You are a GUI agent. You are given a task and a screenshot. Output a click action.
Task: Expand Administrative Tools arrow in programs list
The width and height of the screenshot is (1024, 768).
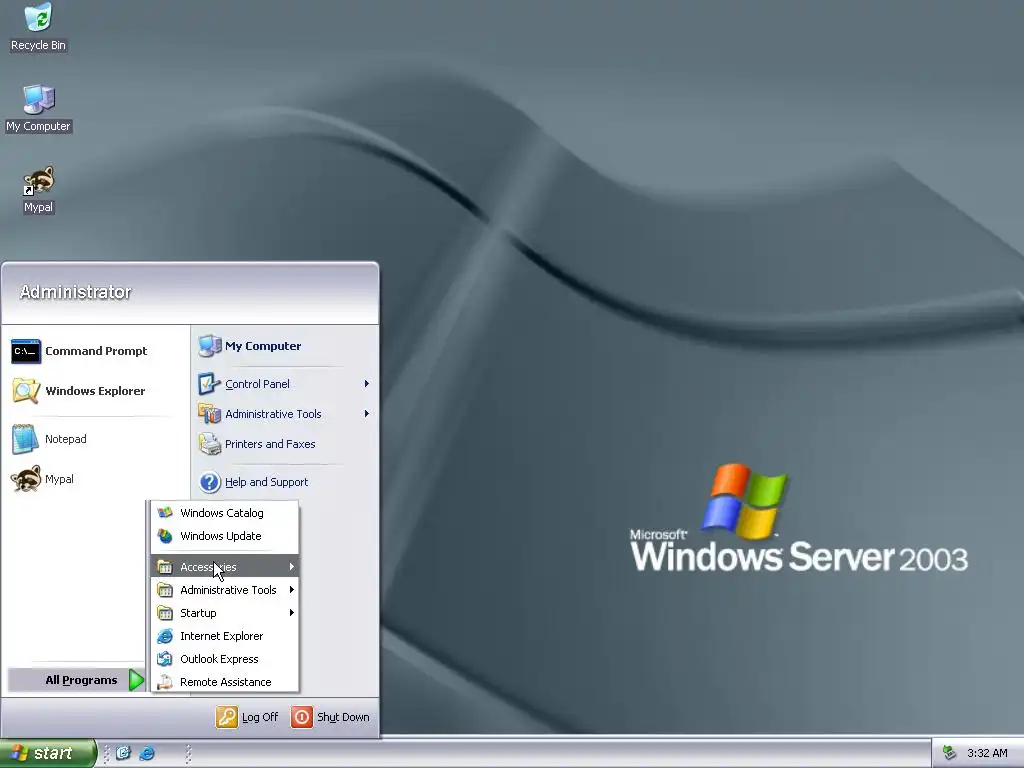[291, 590]
